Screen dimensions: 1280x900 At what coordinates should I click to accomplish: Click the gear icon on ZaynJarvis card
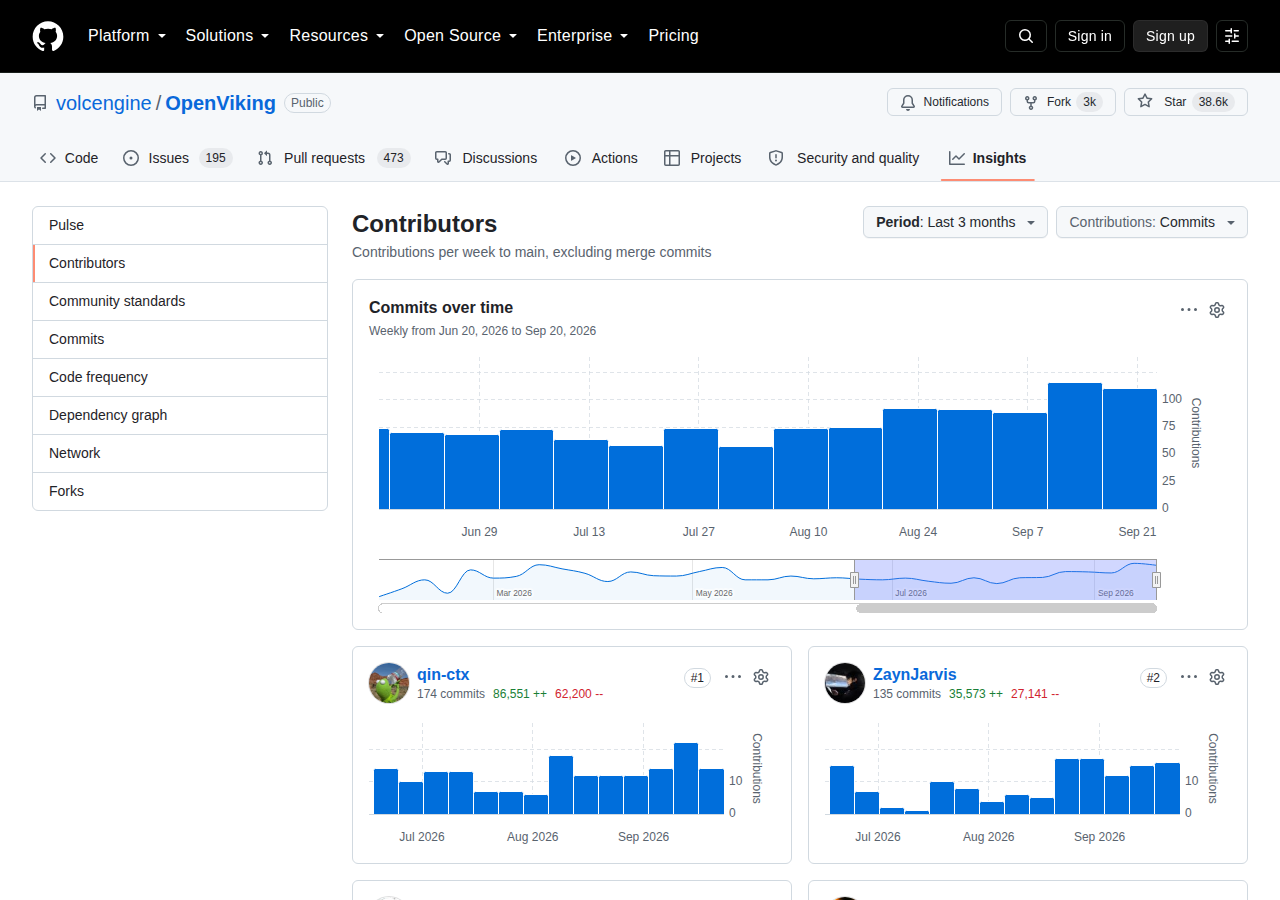click(1217, 677)
